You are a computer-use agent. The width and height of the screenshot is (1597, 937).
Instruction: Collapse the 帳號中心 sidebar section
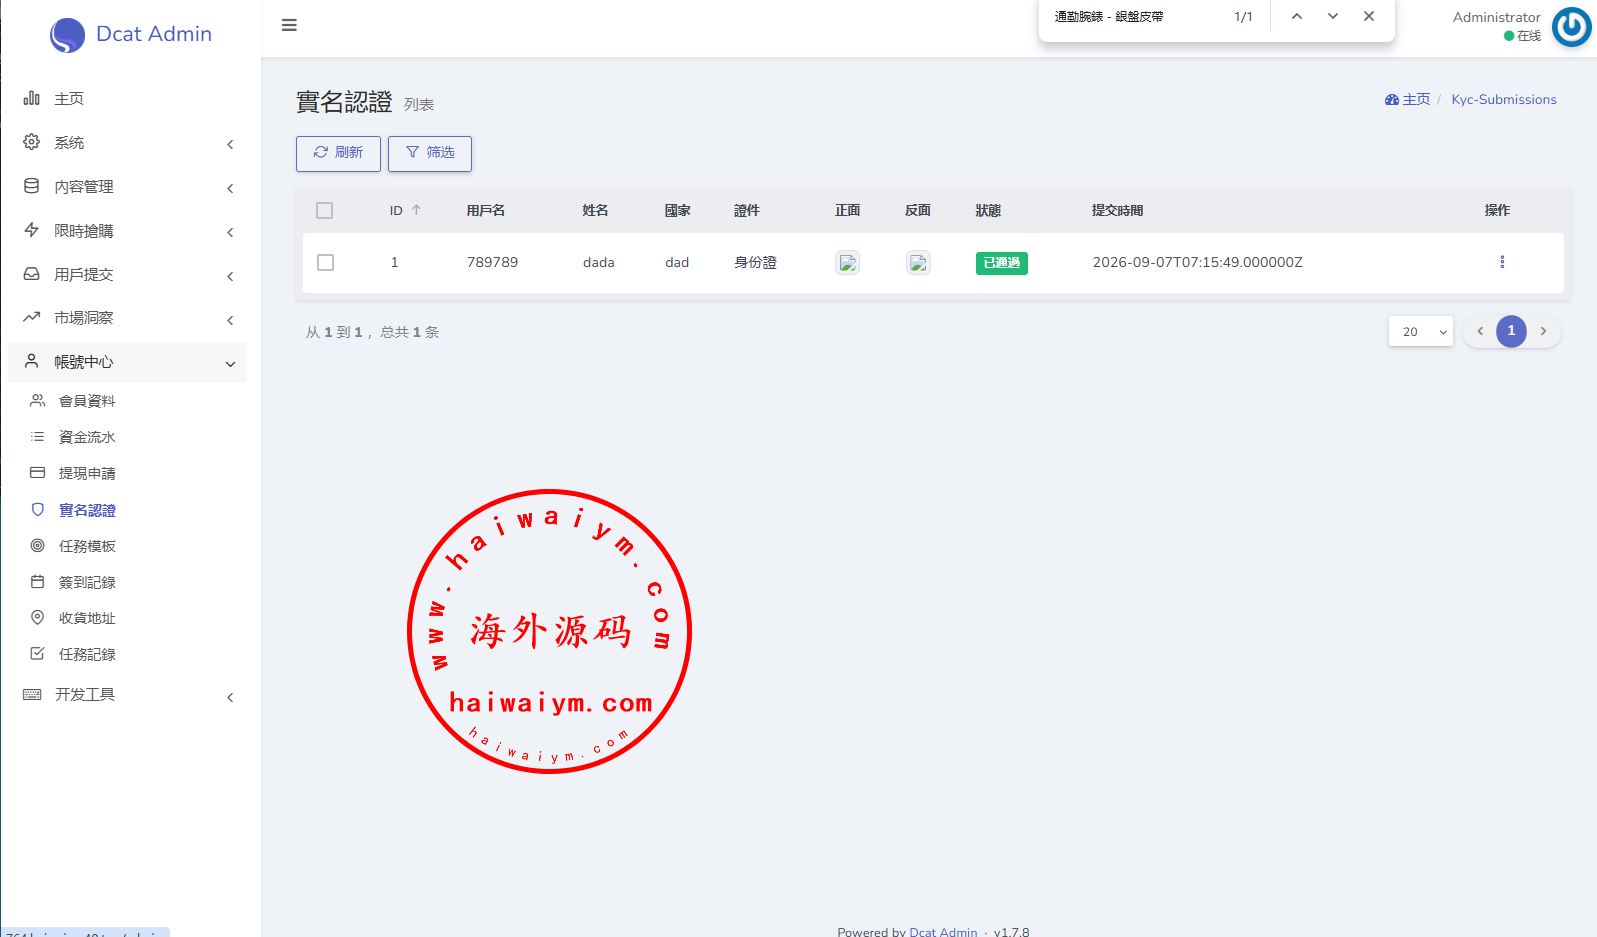click(x=128, y=362)
